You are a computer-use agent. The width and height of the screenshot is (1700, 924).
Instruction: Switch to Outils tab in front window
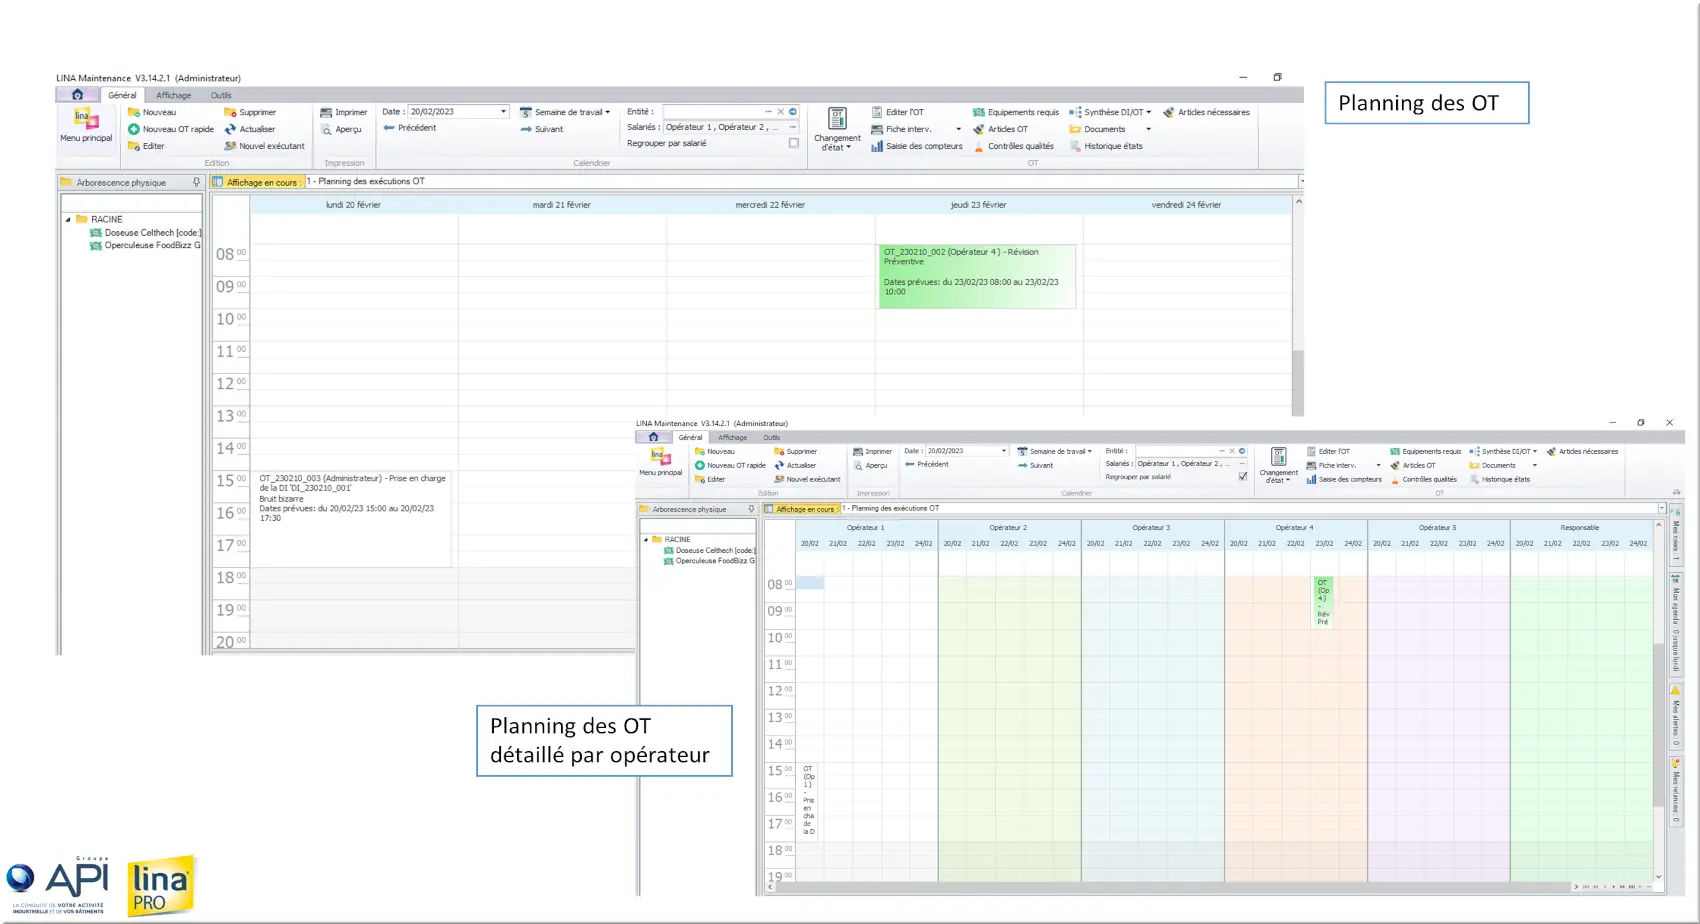772,437
